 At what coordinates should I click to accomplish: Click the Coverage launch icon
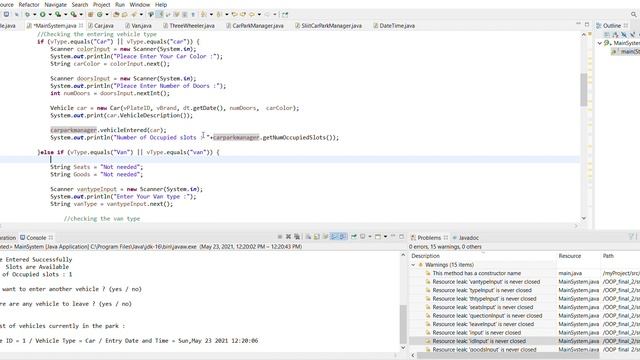58,14
